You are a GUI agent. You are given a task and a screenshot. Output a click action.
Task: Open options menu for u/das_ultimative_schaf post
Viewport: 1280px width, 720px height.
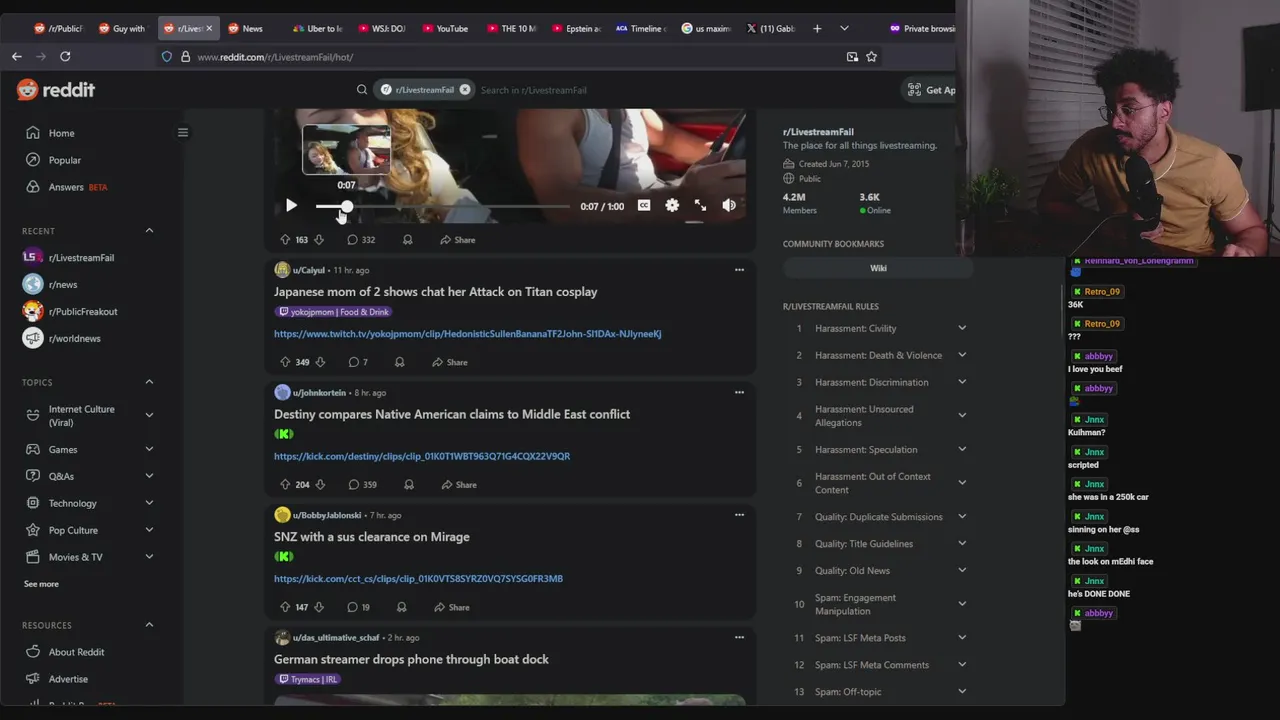click(x=739, y=637)
